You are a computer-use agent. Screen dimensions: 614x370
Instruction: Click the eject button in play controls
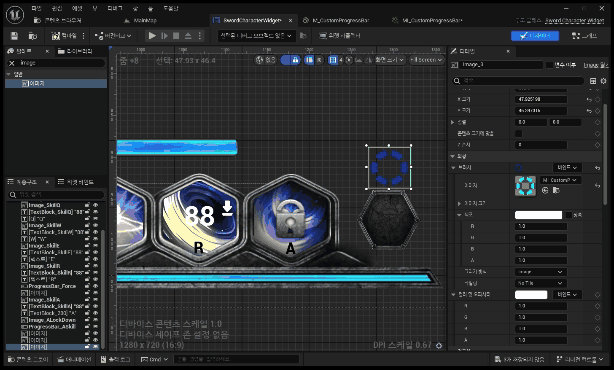click(x=188, y=36)
